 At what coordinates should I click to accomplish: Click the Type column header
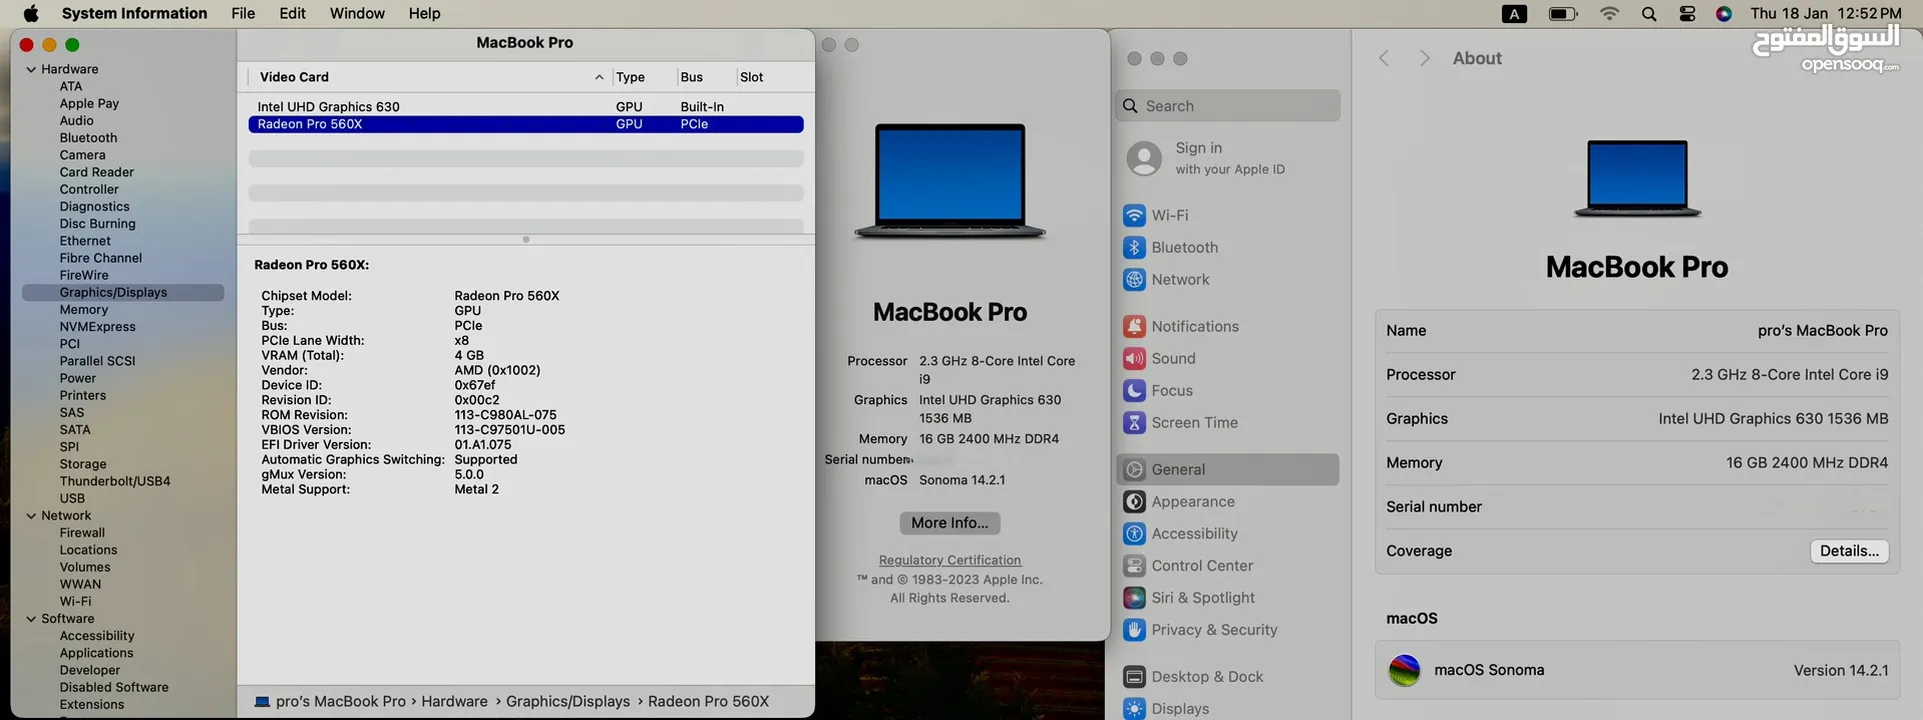[630, 77]
